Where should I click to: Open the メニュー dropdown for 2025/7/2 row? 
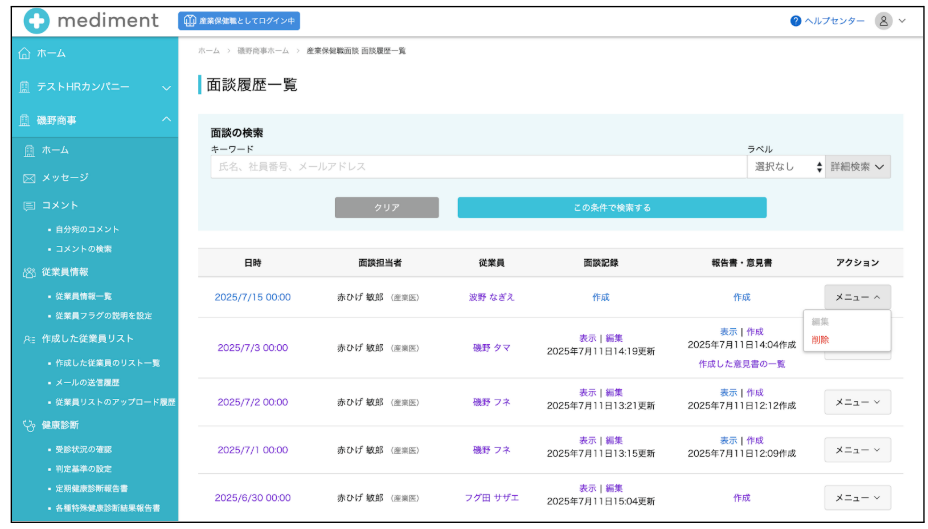coord(857,402)
